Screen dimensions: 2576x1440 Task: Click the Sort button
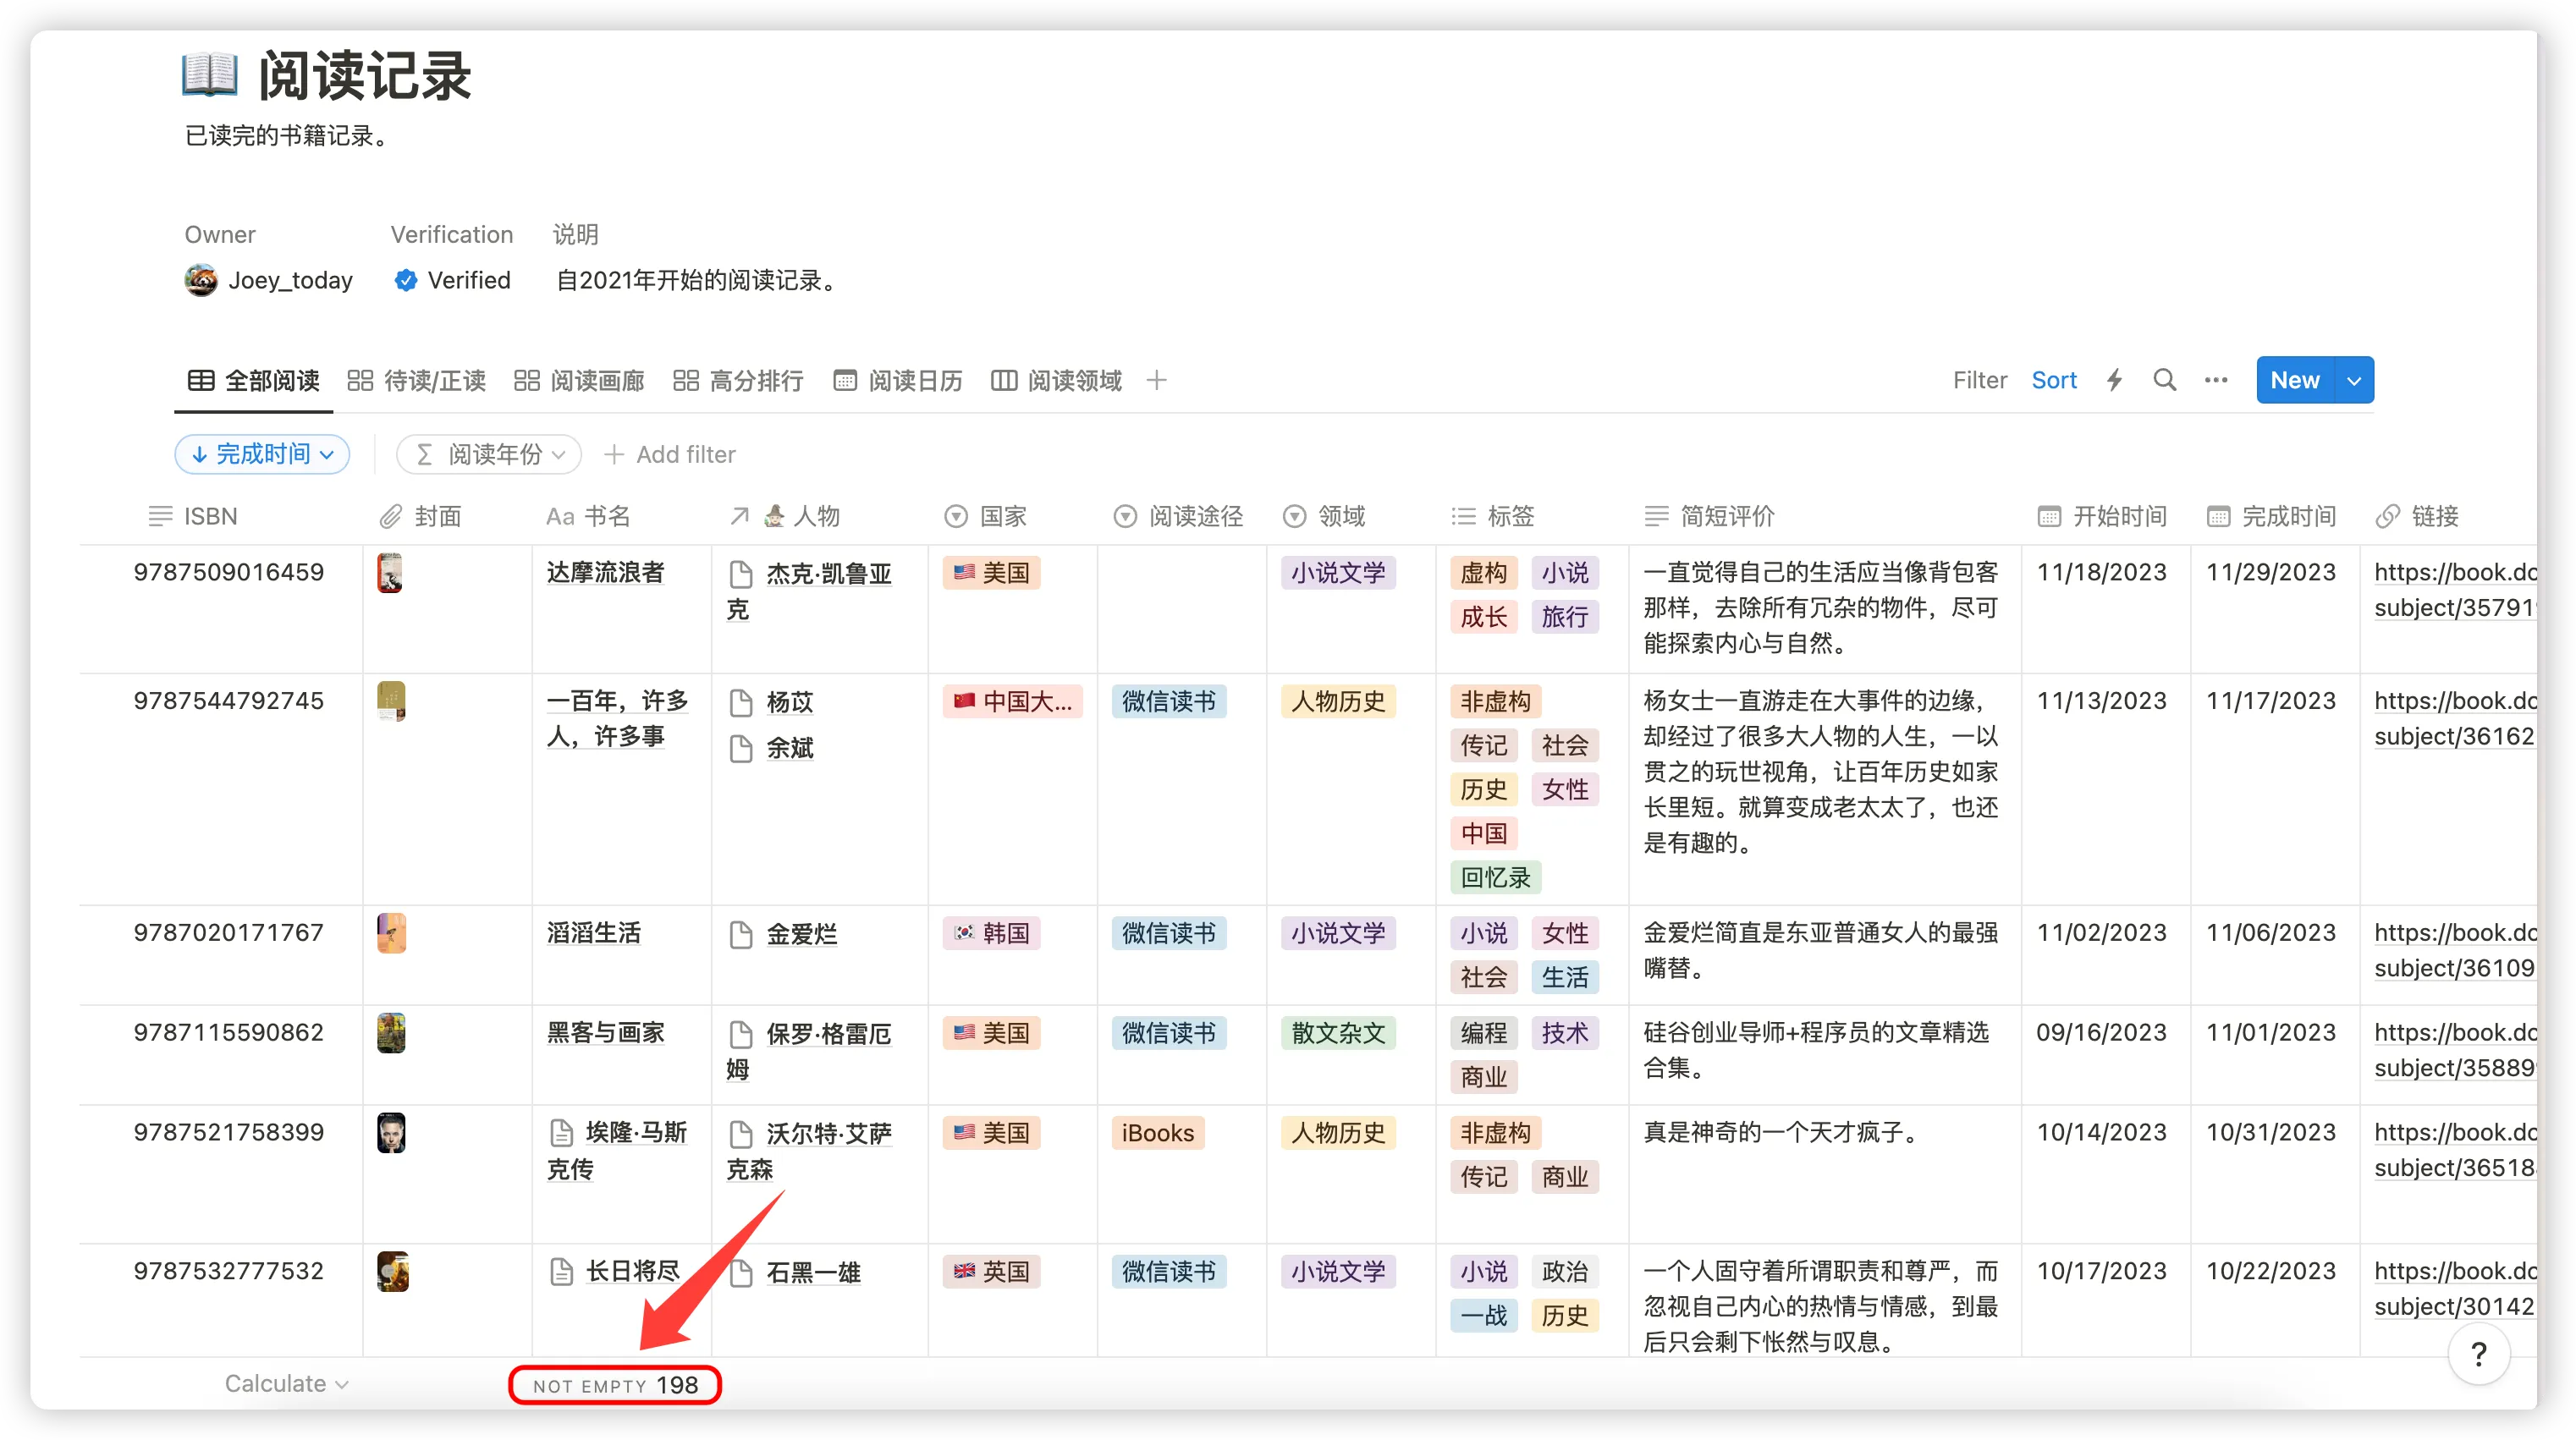pyautogui.click(x=2053, y=380)
